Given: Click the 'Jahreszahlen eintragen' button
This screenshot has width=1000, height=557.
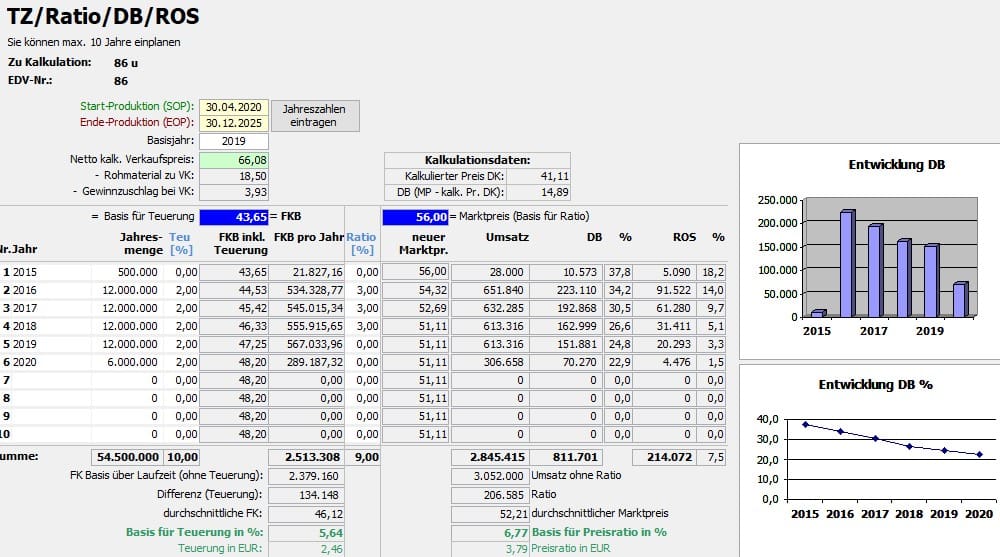Looking at the screenshot, I should pos(314,115).
